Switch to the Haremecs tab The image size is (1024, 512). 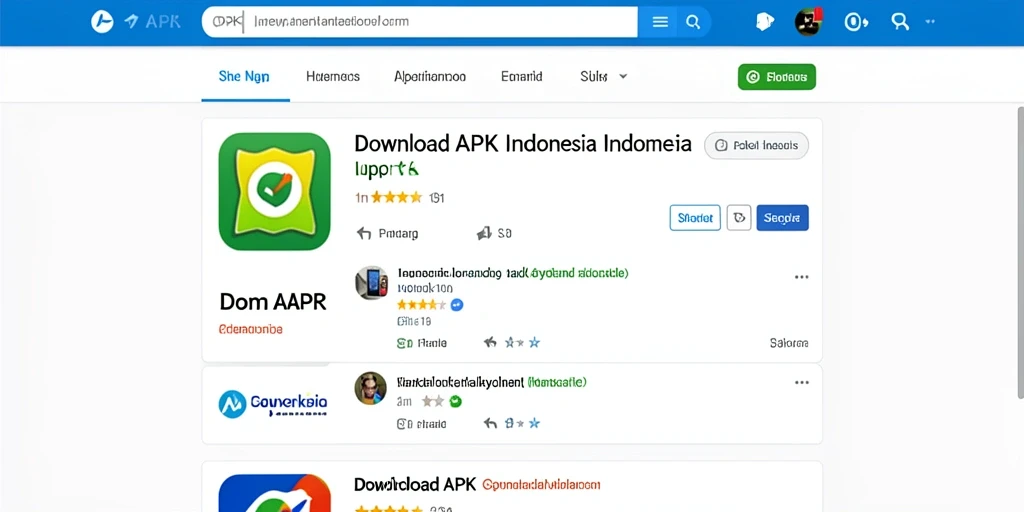click(x=333, y=76)
